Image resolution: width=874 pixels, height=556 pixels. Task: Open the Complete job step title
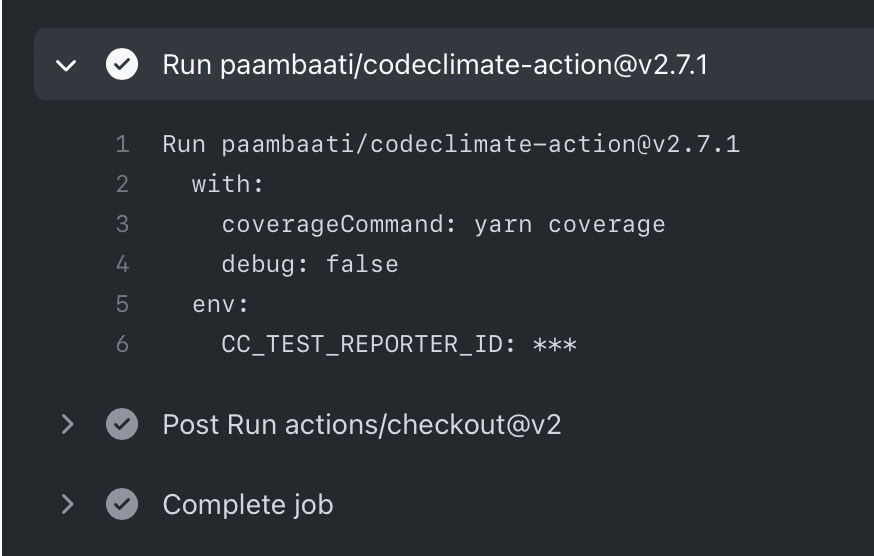(x=248, y=505)
